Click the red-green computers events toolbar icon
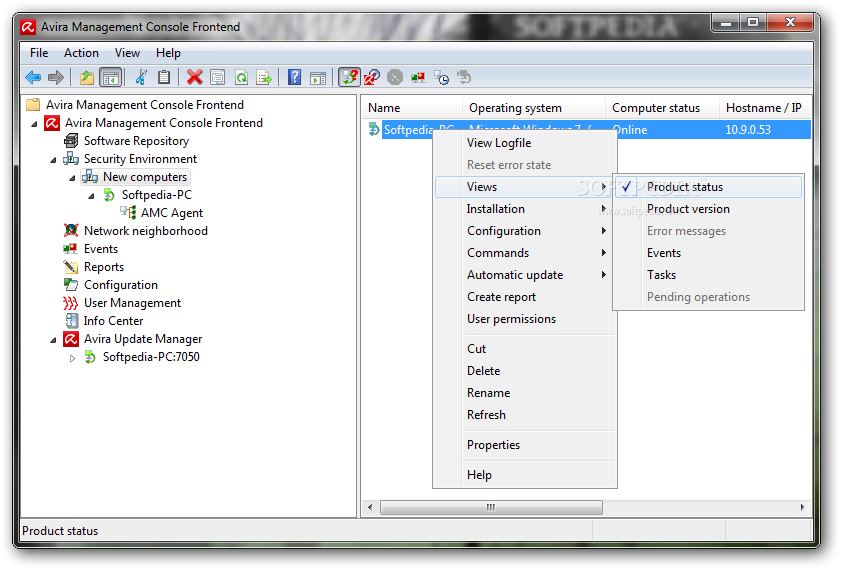Screen dimensions: 841x569 (418, 78)
